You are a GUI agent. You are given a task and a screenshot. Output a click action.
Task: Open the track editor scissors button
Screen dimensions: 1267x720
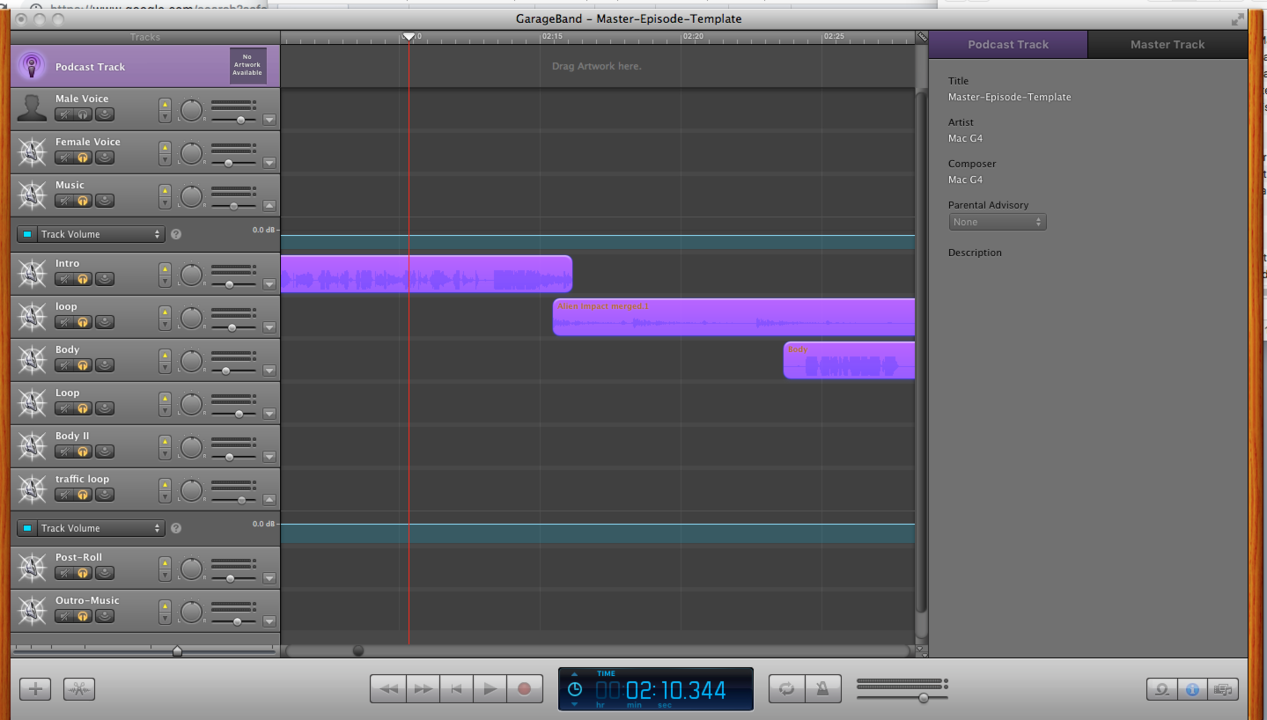79,688
